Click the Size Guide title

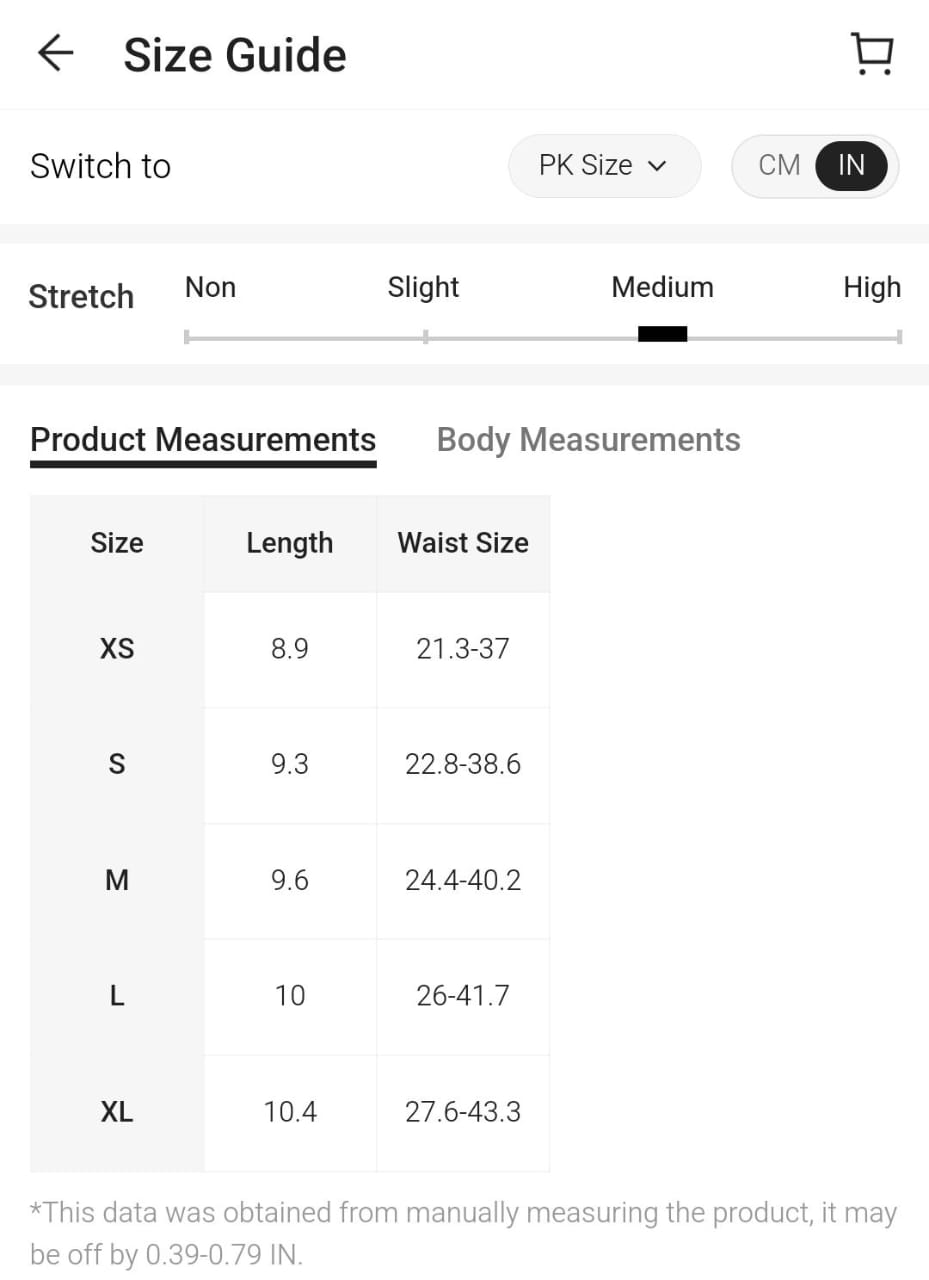click(x=235, y=55)
